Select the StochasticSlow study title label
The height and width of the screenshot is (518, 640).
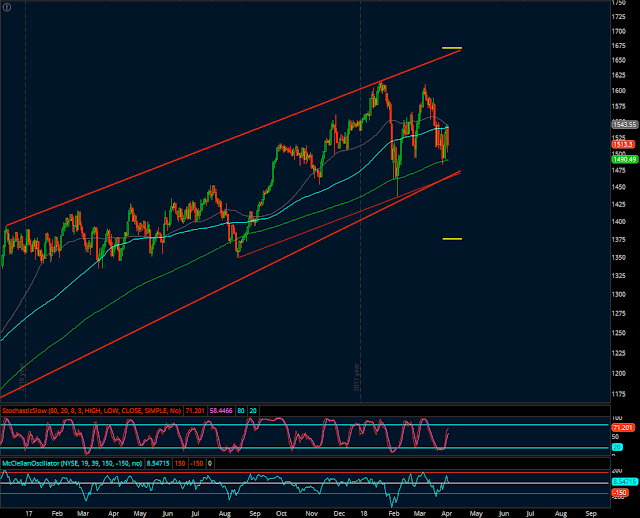click(92, 411)
